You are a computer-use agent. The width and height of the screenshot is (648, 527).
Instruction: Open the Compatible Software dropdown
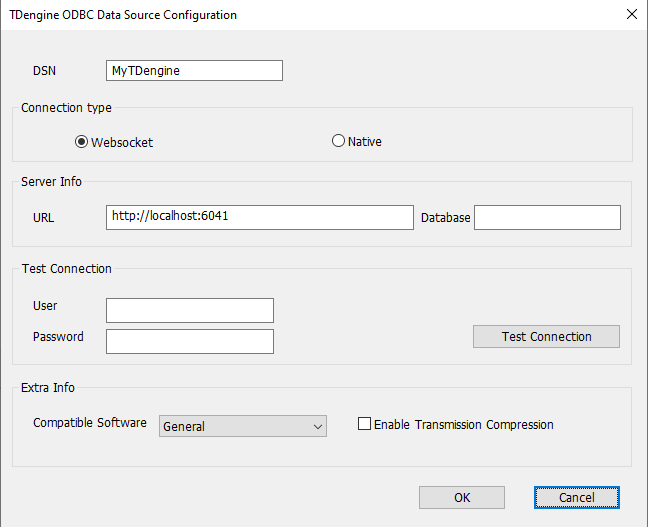(x=243, y=426)
